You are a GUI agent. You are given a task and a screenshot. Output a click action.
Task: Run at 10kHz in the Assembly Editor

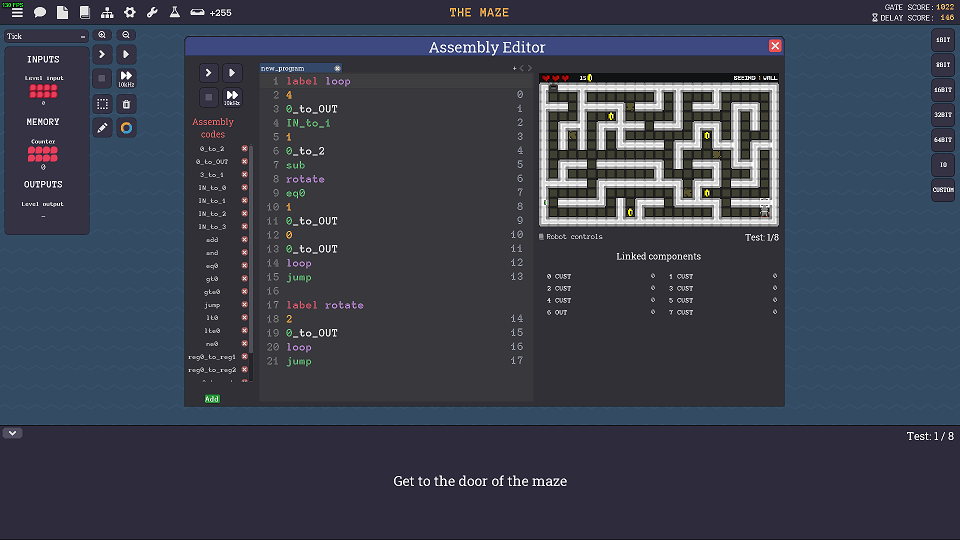[x=231, y=97]
